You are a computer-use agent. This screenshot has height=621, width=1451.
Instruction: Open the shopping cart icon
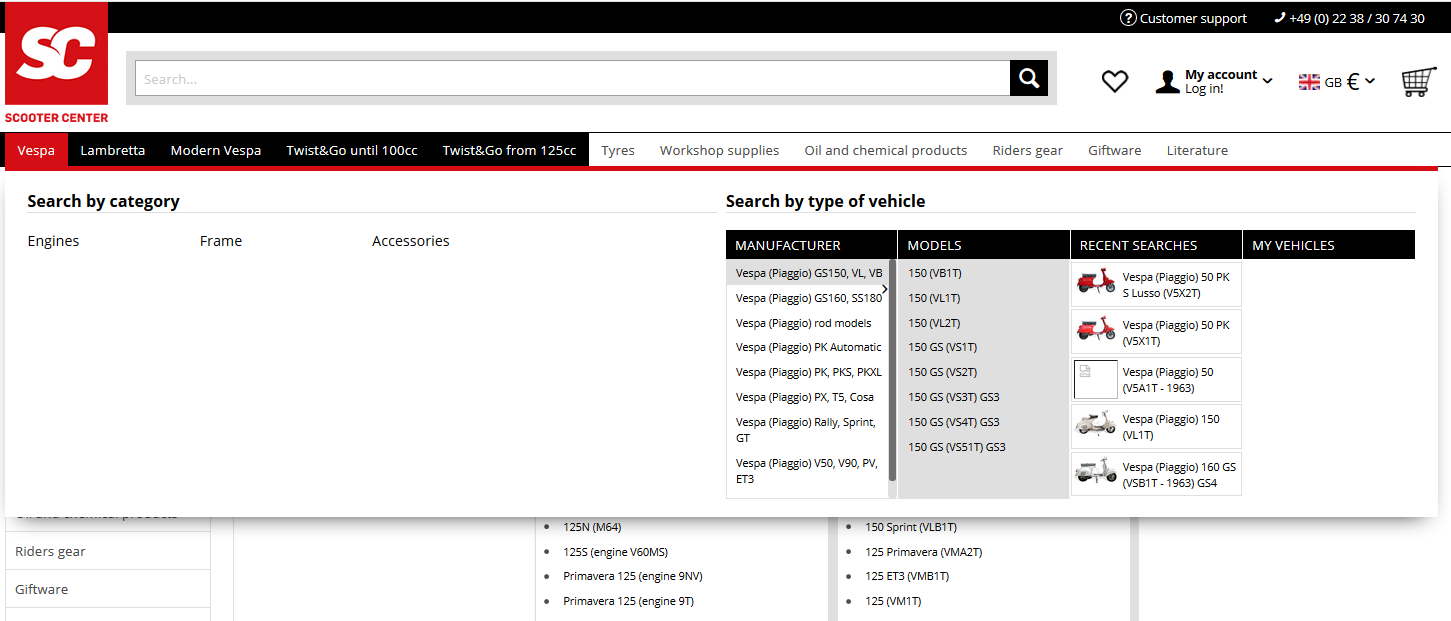click(x=1418, y=81)
